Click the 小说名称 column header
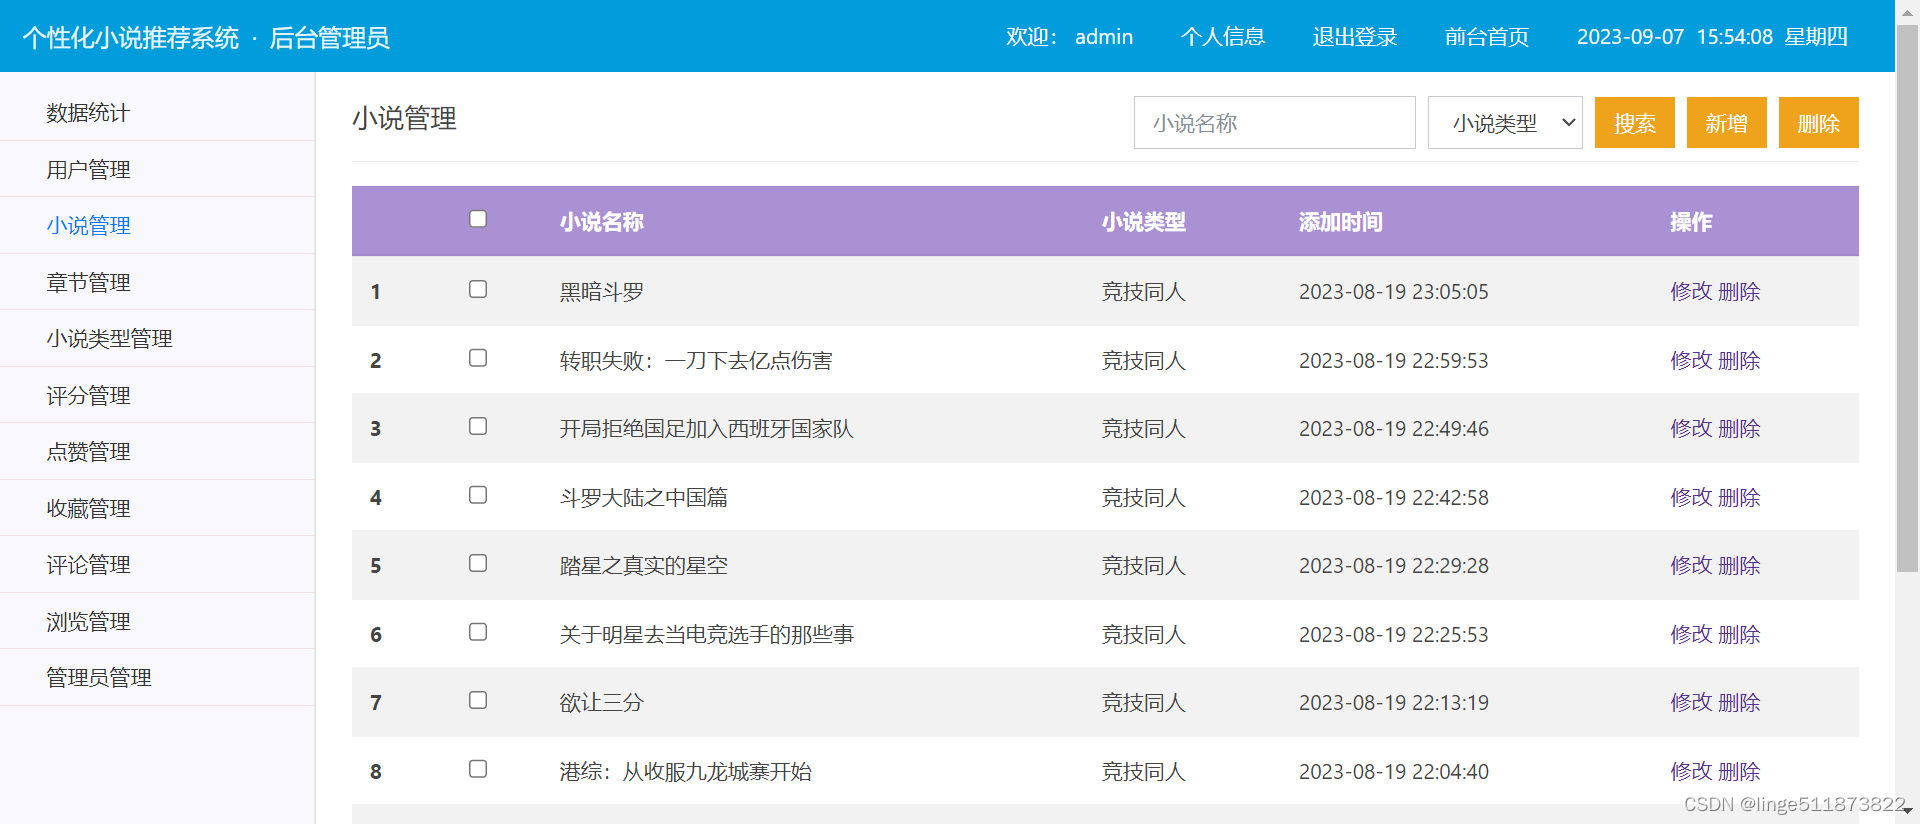Viewport: 1920px width, 824px height. pos(602,222)
